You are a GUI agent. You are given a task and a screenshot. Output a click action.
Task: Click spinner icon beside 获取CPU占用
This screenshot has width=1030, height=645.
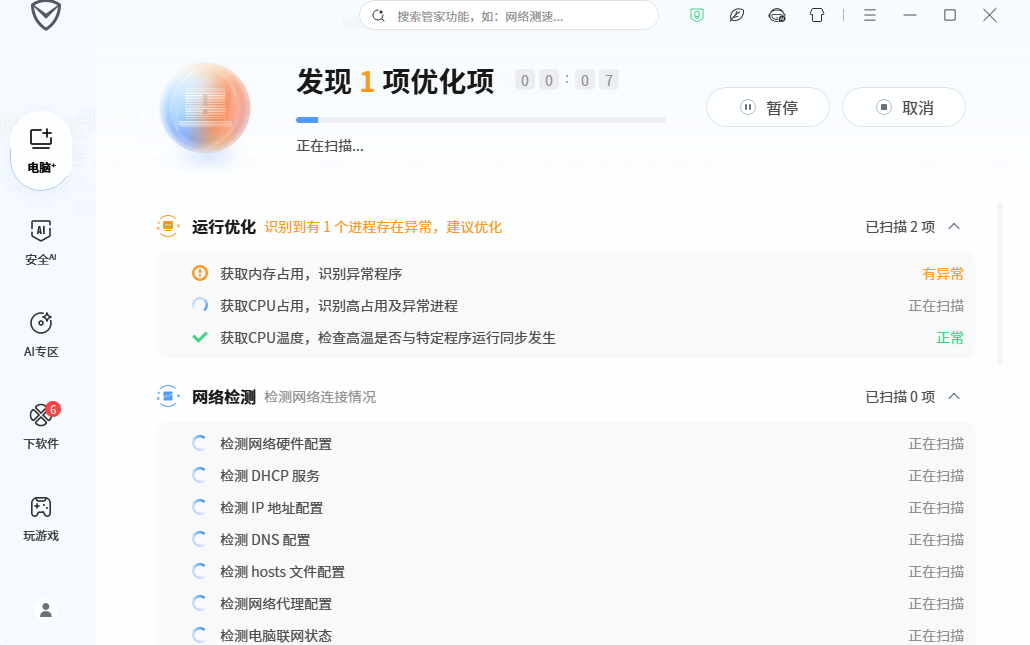coord(200,305)
